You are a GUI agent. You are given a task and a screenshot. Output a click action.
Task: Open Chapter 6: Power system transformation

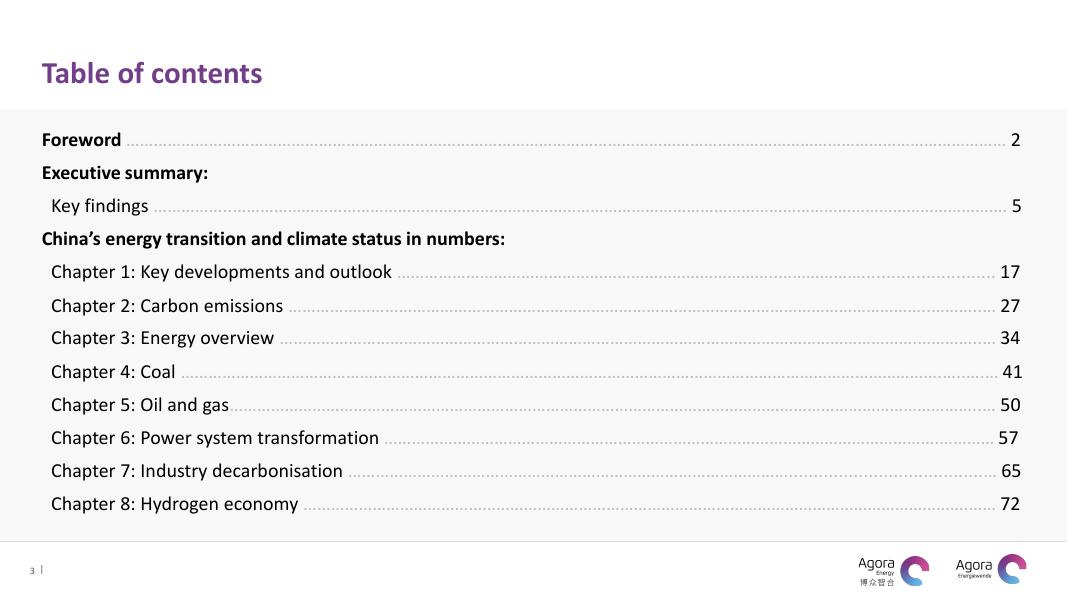click(215, 438)
